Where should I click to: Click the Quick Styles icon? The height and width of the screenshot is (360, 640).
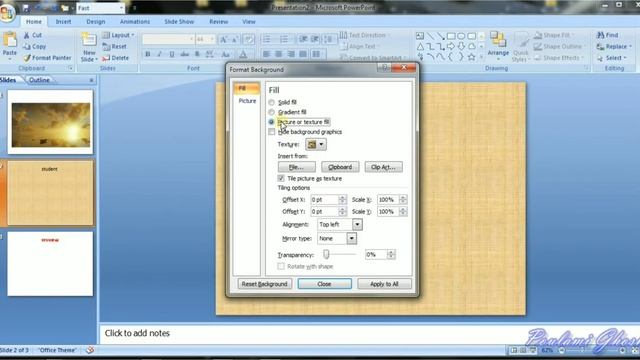click(x=521, y=41)
